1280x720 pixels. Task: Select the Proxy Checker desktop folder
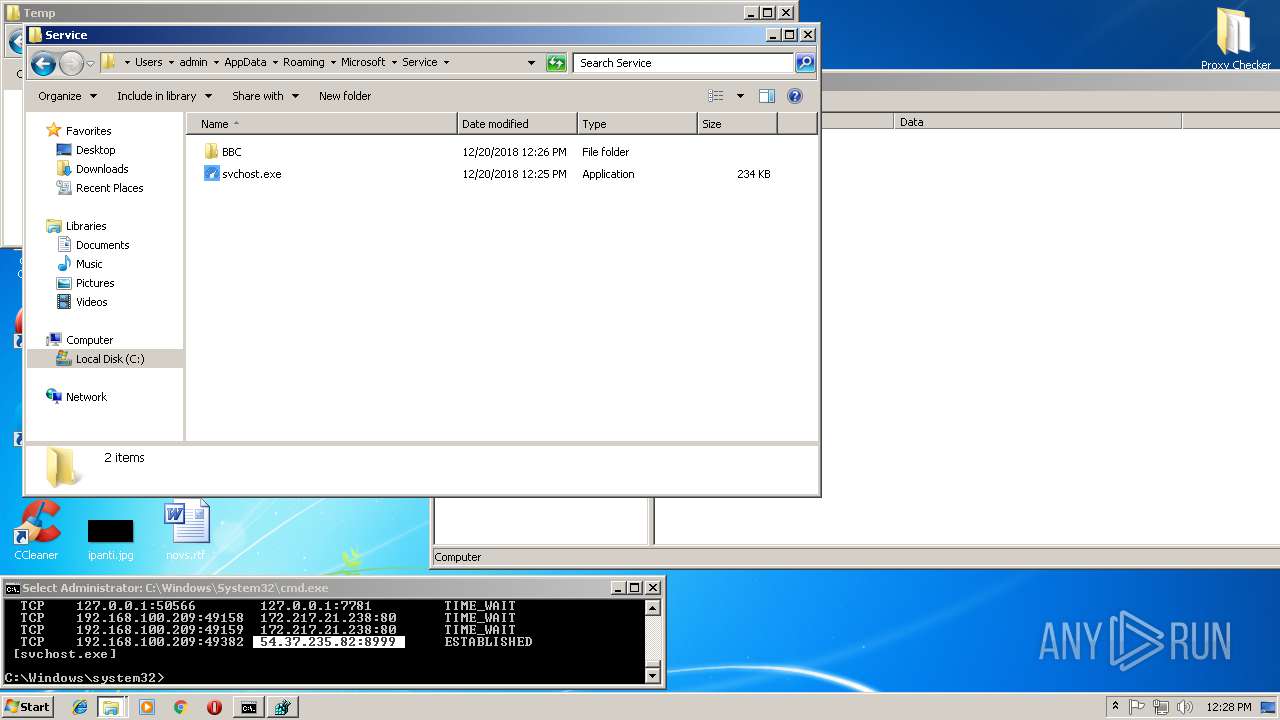click(1236, 39)
